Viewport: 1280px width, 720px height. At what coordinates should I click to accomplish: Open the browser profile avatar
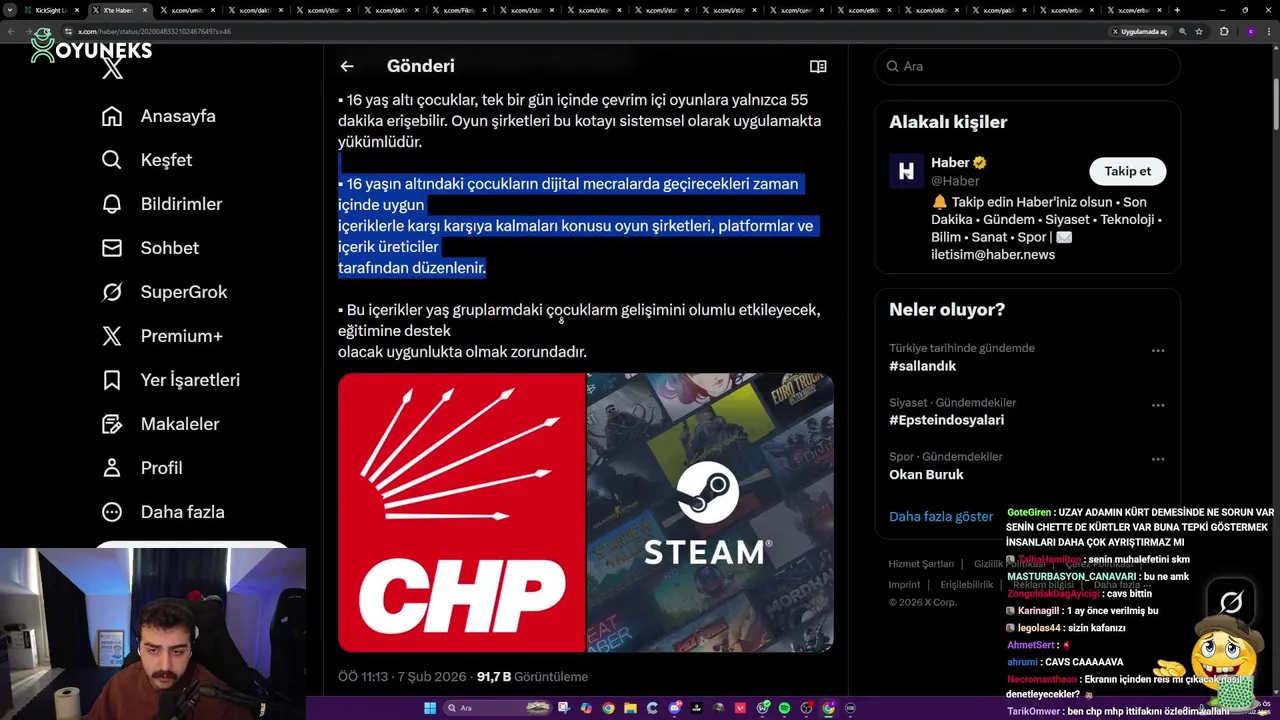click(x=1251, y=31)
